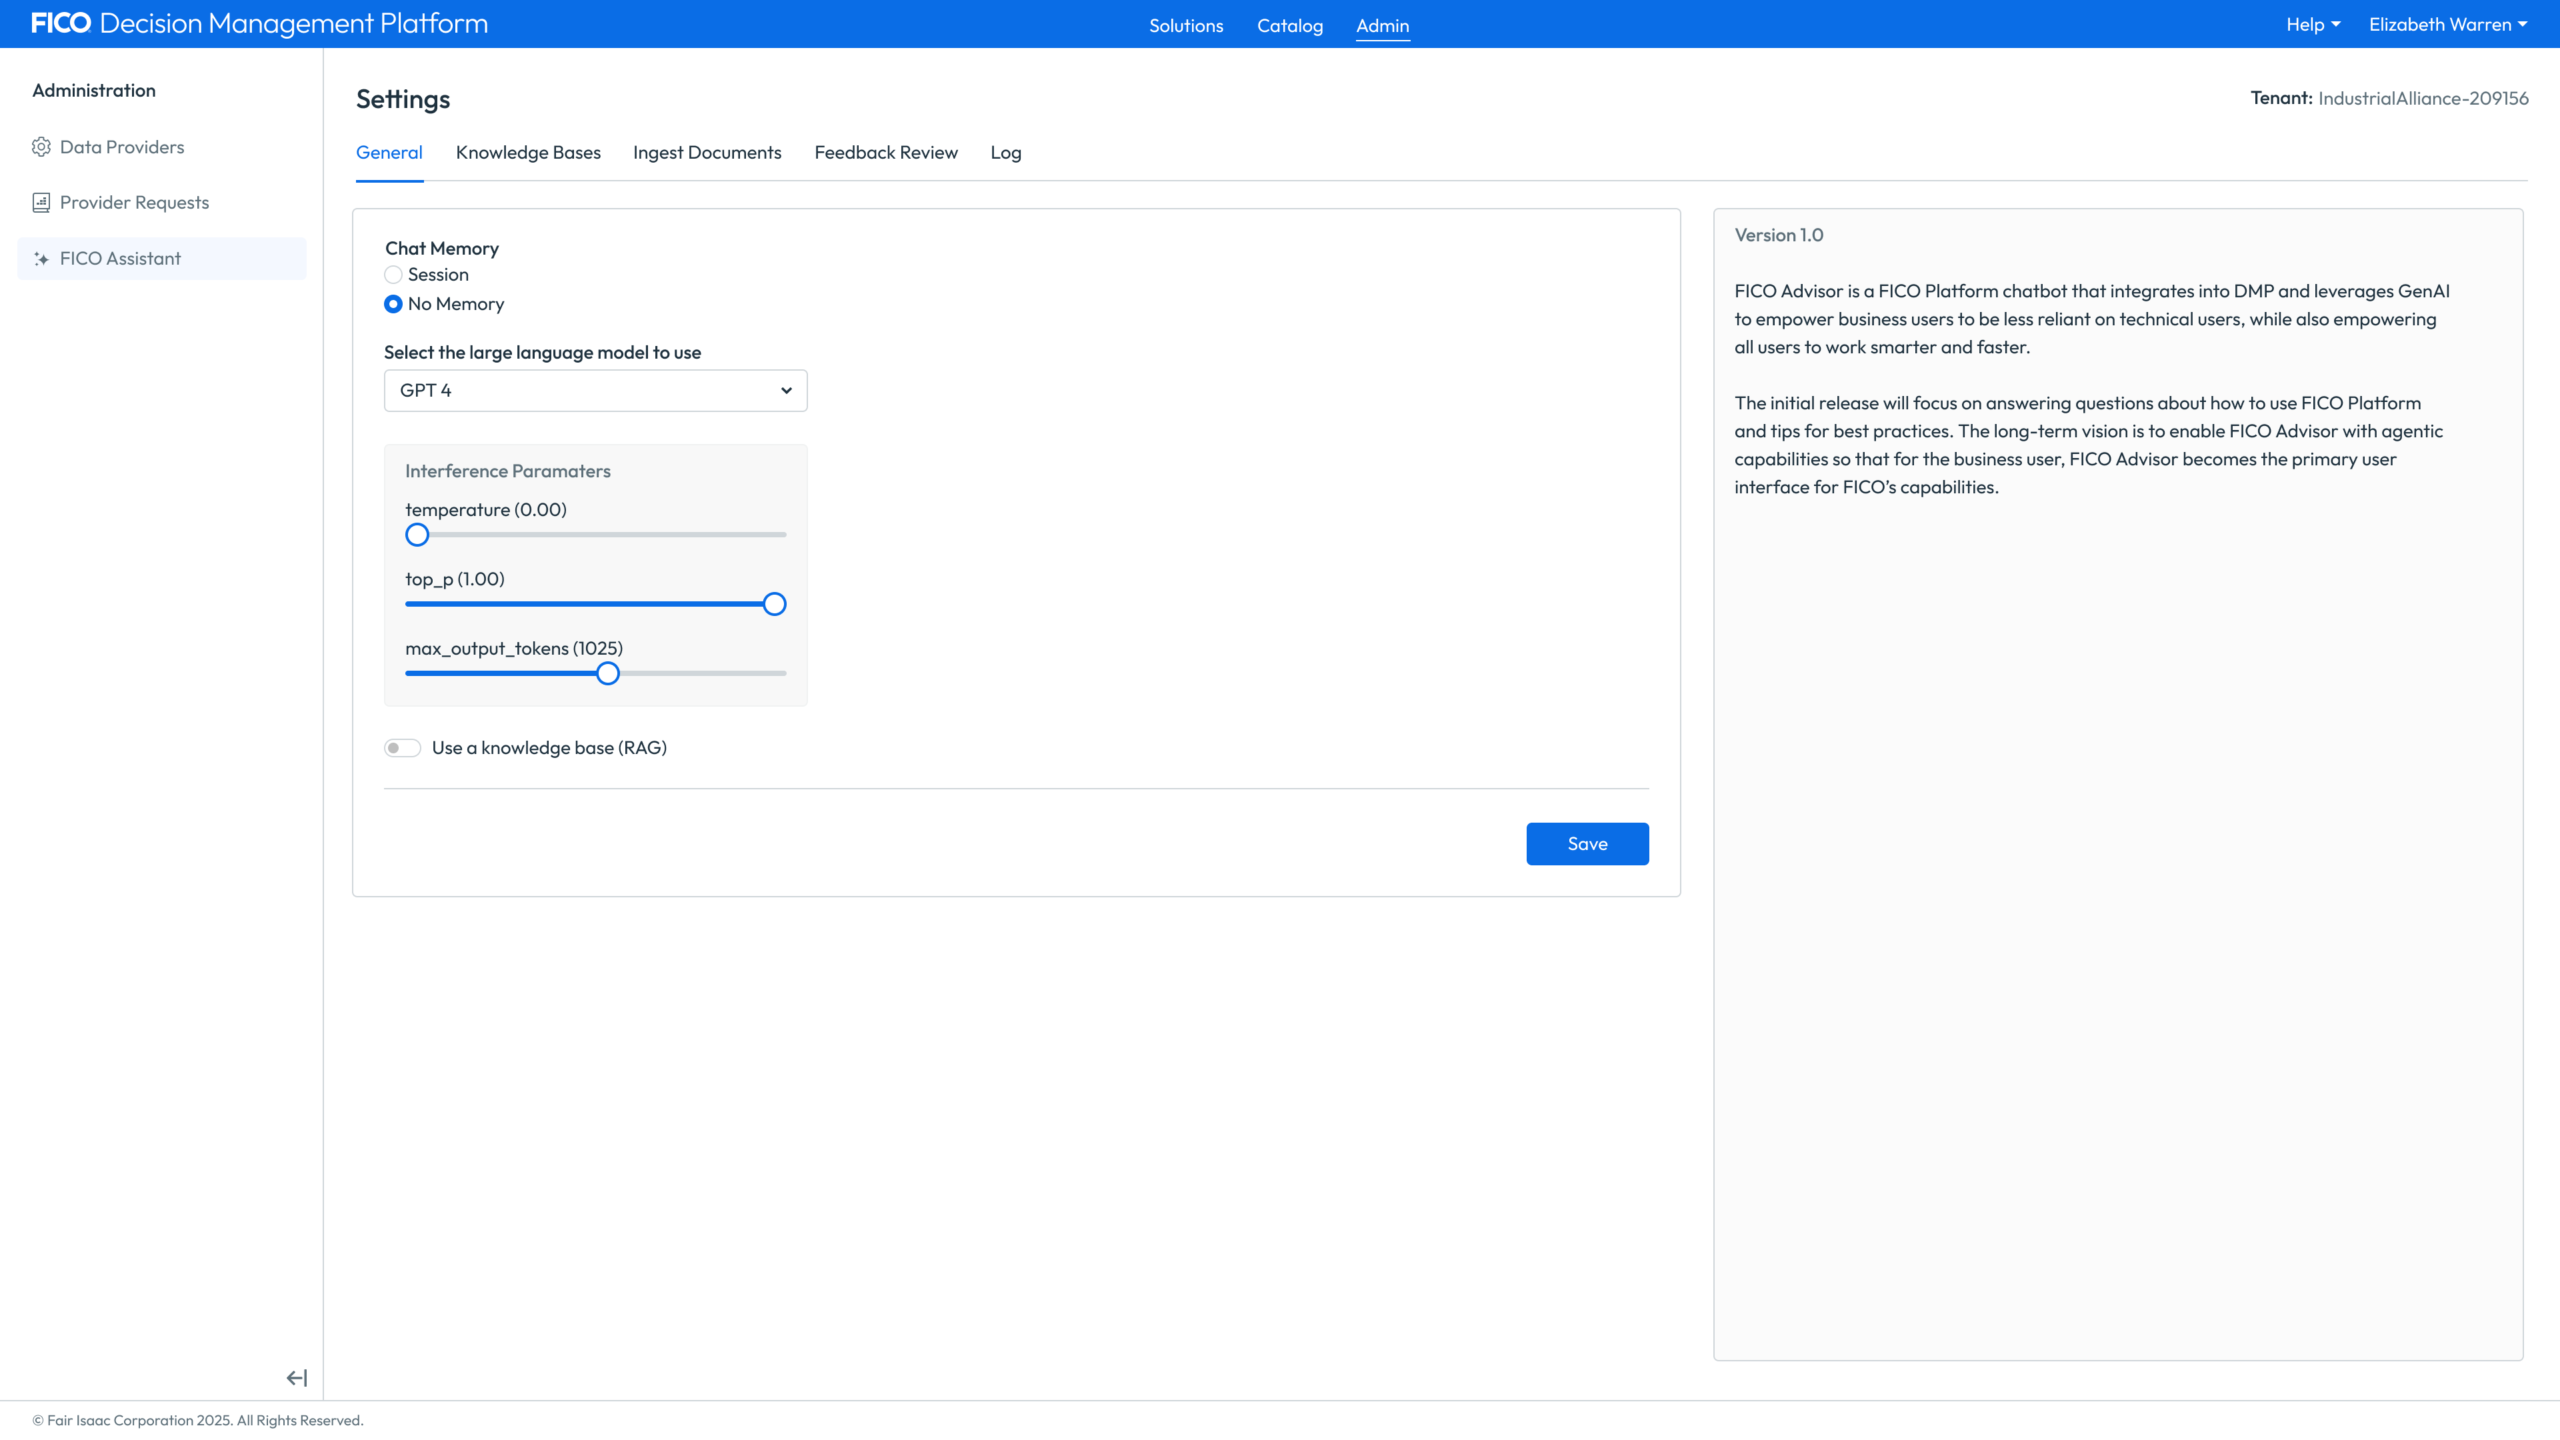
Task: Switch to the Log tab
Action: 1005,153
